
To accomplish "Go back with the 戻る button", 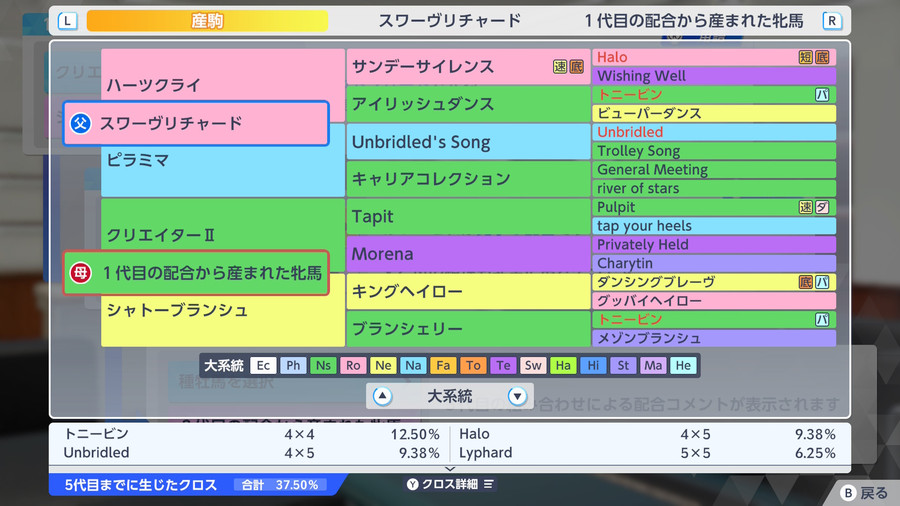I will (864, 493).
